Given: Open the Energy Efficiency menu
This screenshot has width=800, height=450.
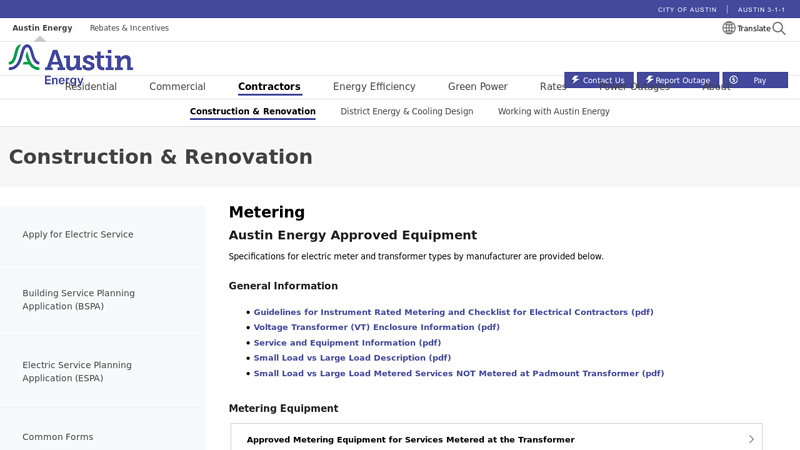Looking at the screenshot, I should pos(374,87).
